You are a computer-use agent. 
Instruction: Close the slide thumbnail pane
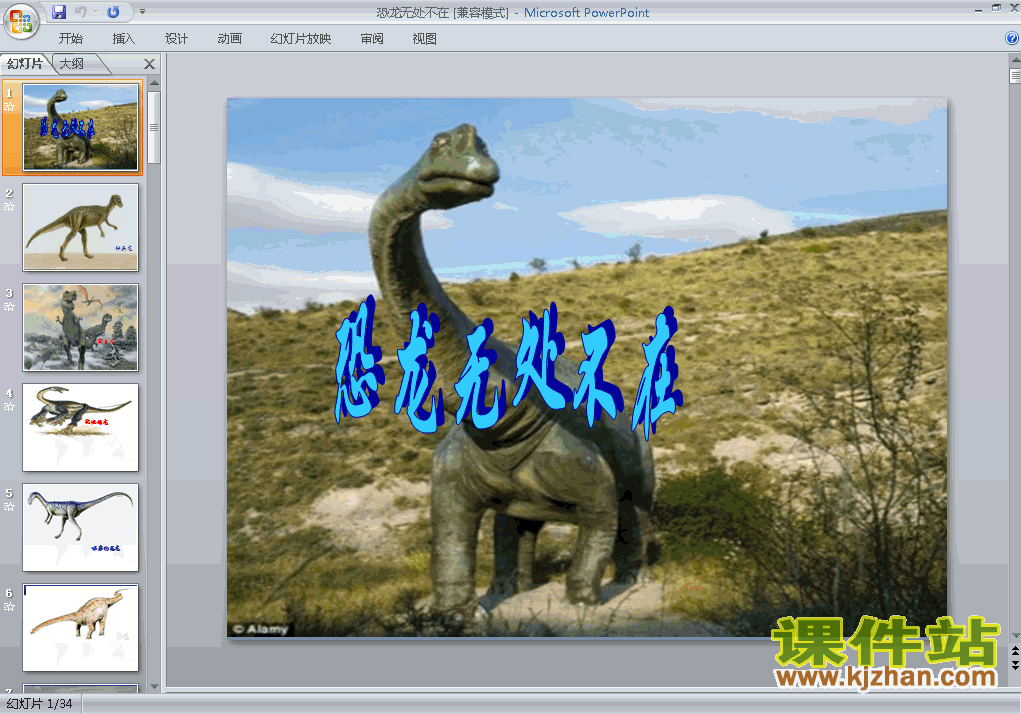click(149, 64)
